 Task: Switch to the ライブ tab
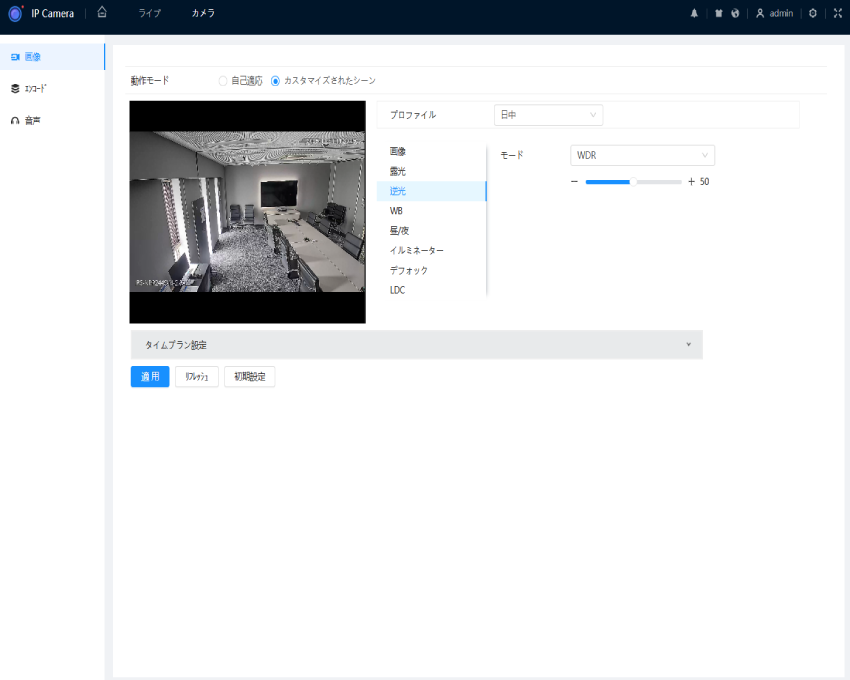click(x=150, y=13)
